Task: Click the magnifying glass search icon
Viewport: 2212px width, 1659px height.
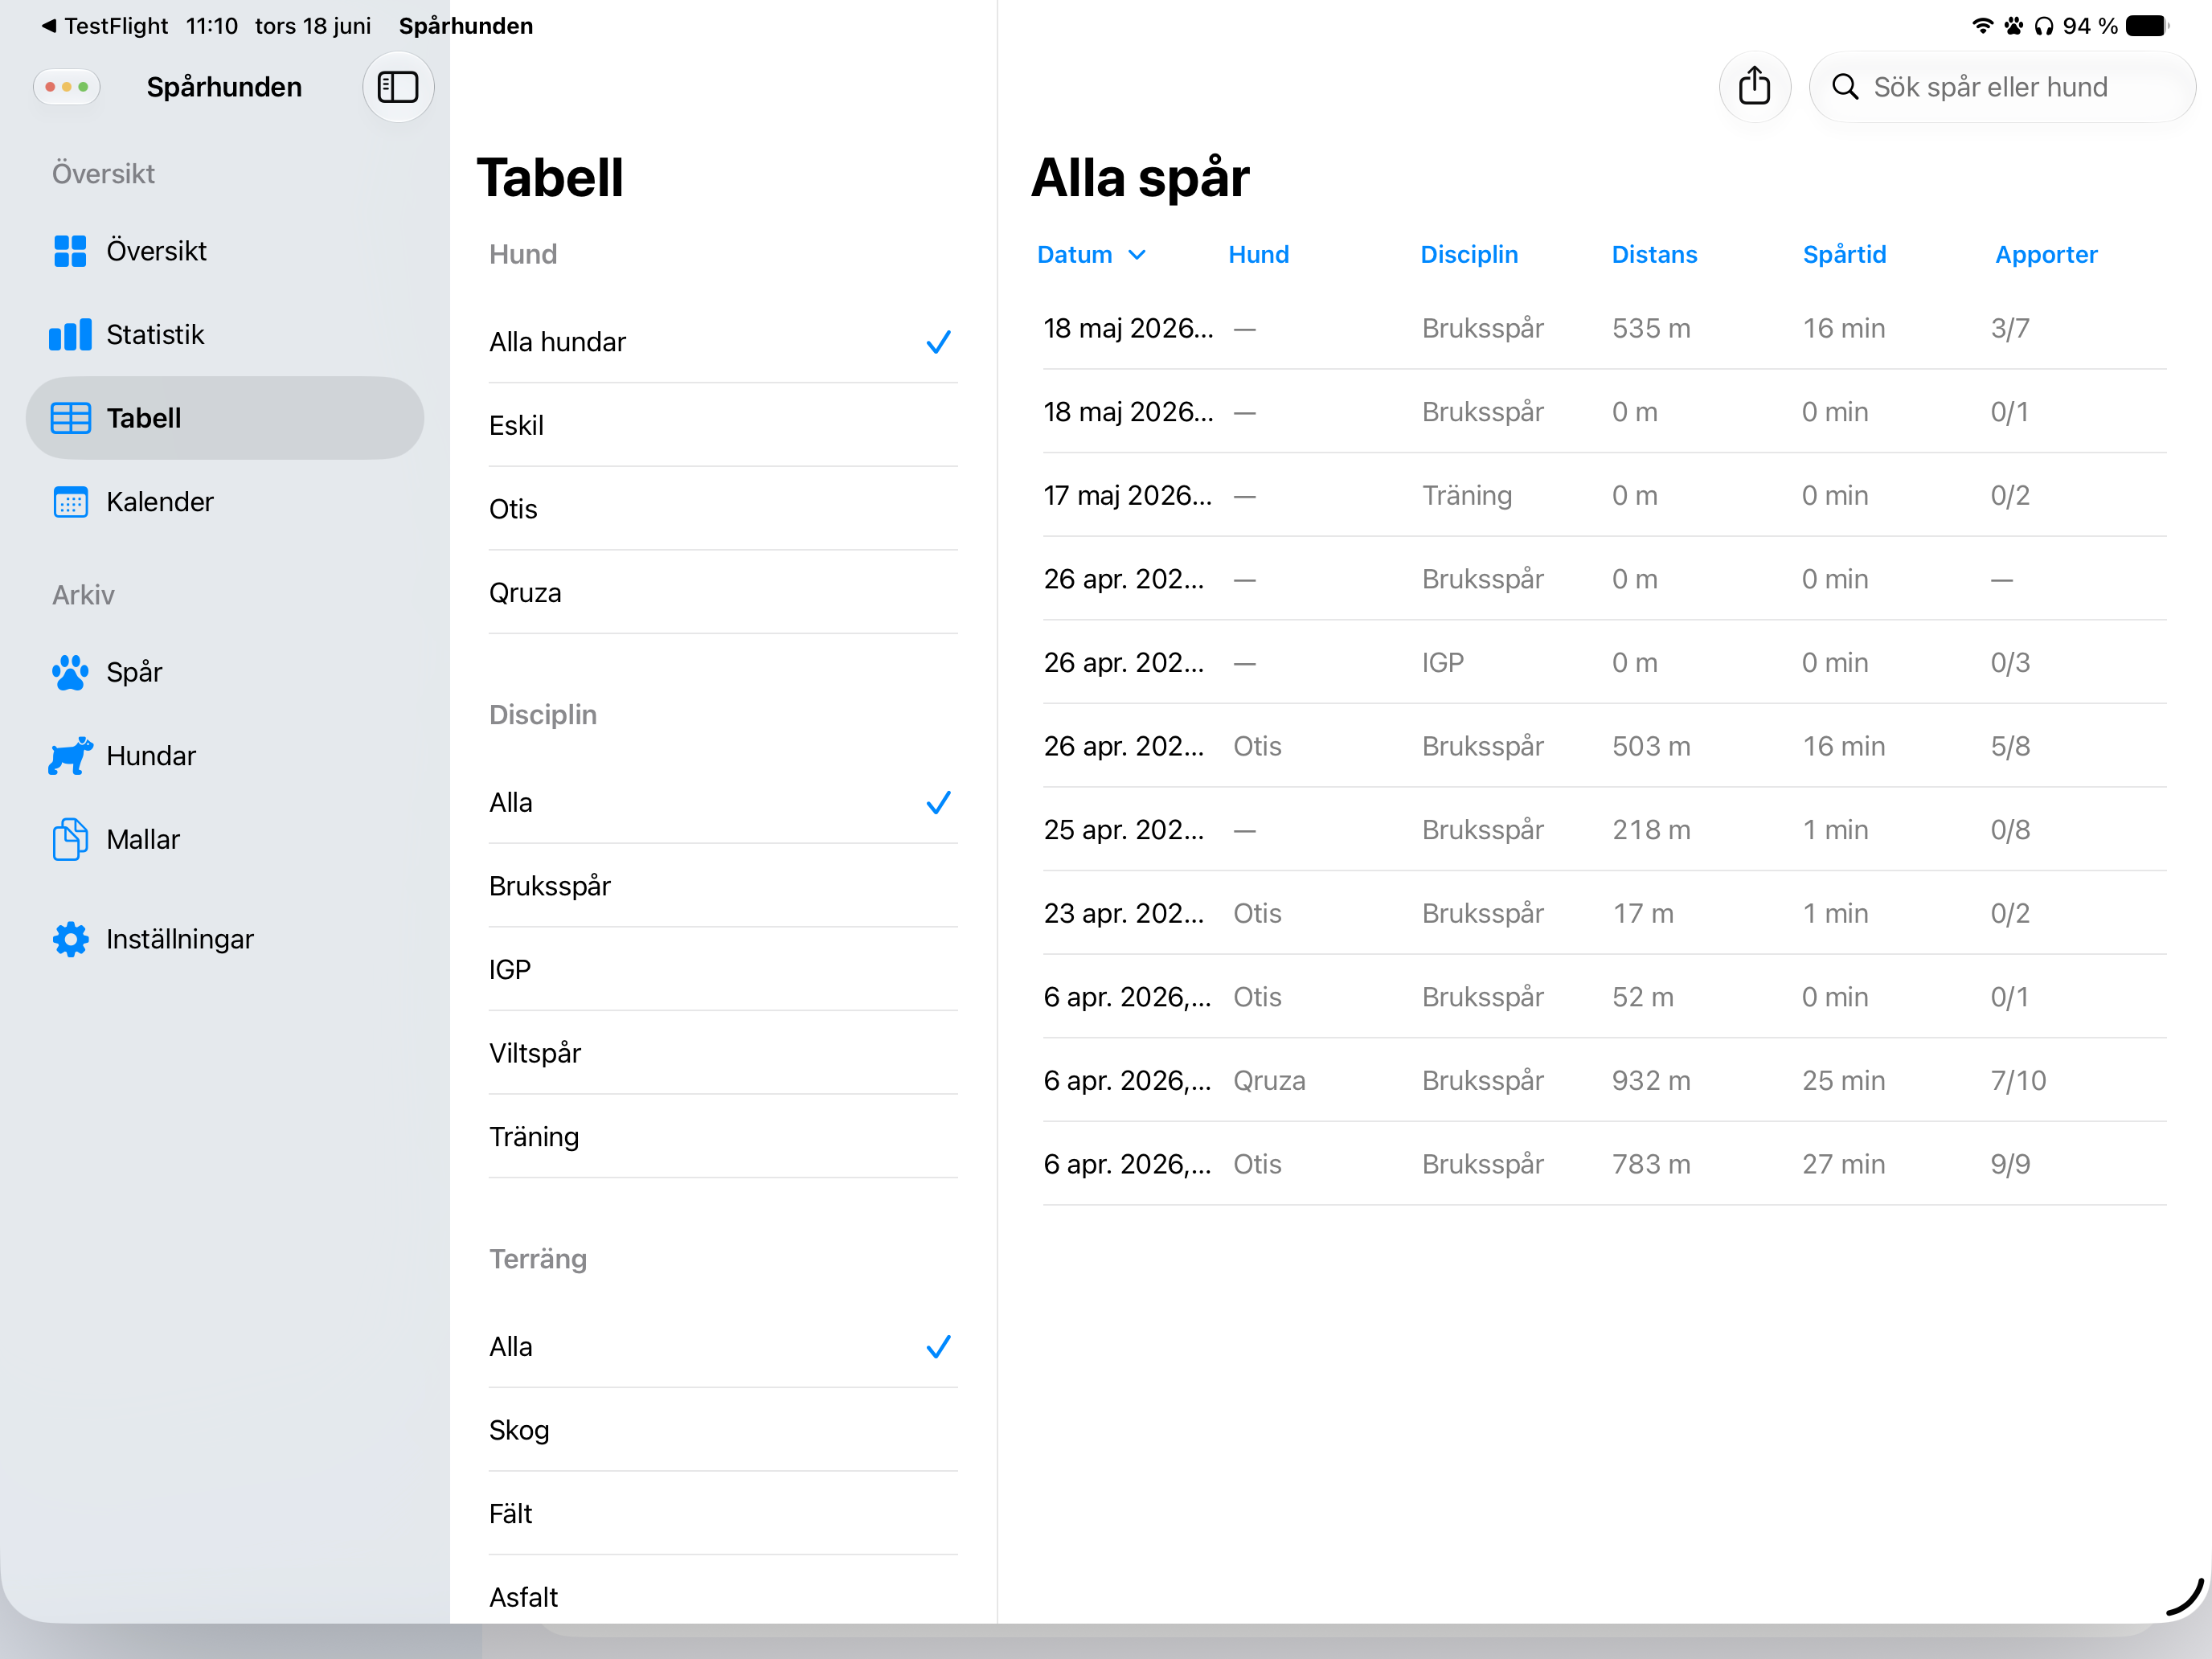Action: 1845,87
